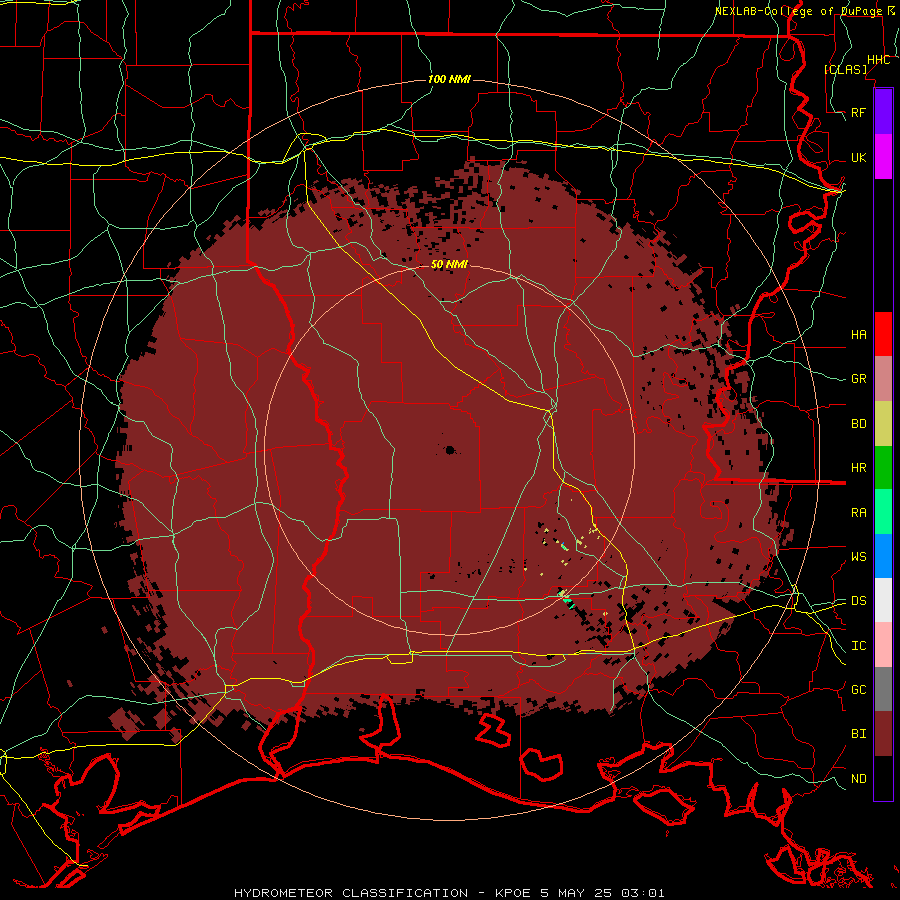Click the RA legend label
Screen dimensions: 900x900
click(x=859, y=513)
